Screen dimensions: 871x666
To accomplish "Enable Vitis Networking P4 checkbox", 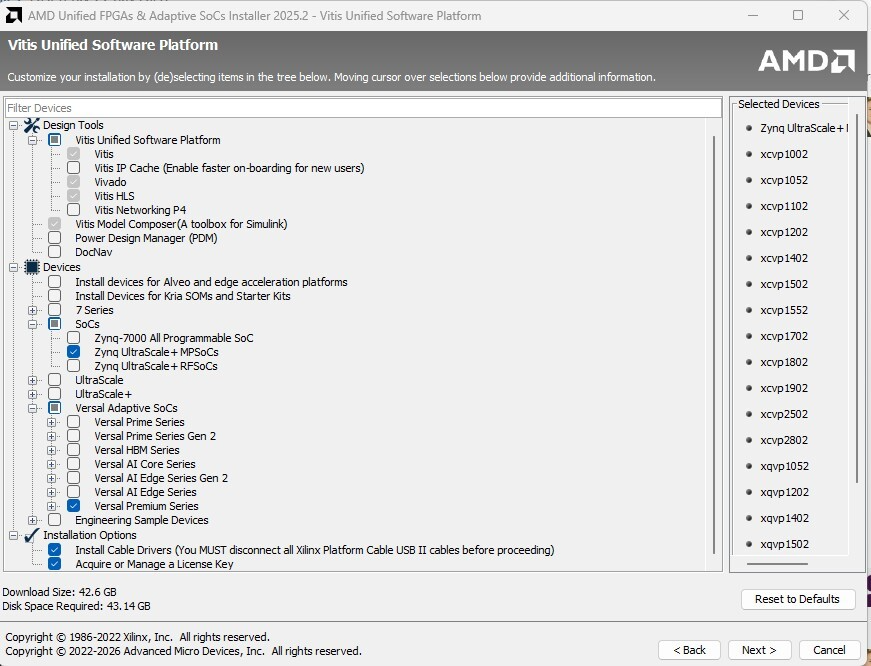I will 73,210.
